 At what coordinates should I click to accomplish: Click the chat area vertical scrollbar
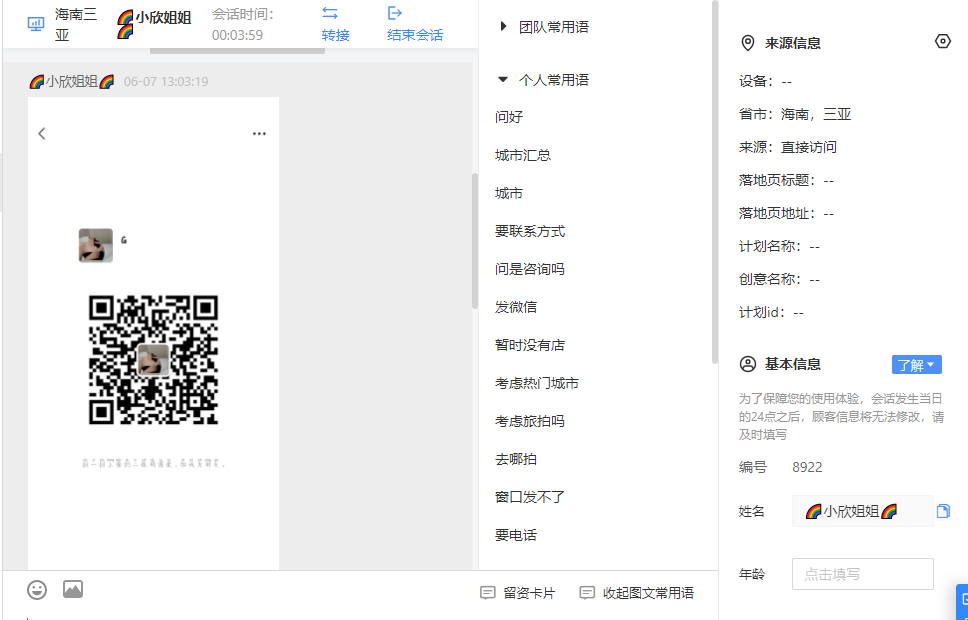[475, 241]
